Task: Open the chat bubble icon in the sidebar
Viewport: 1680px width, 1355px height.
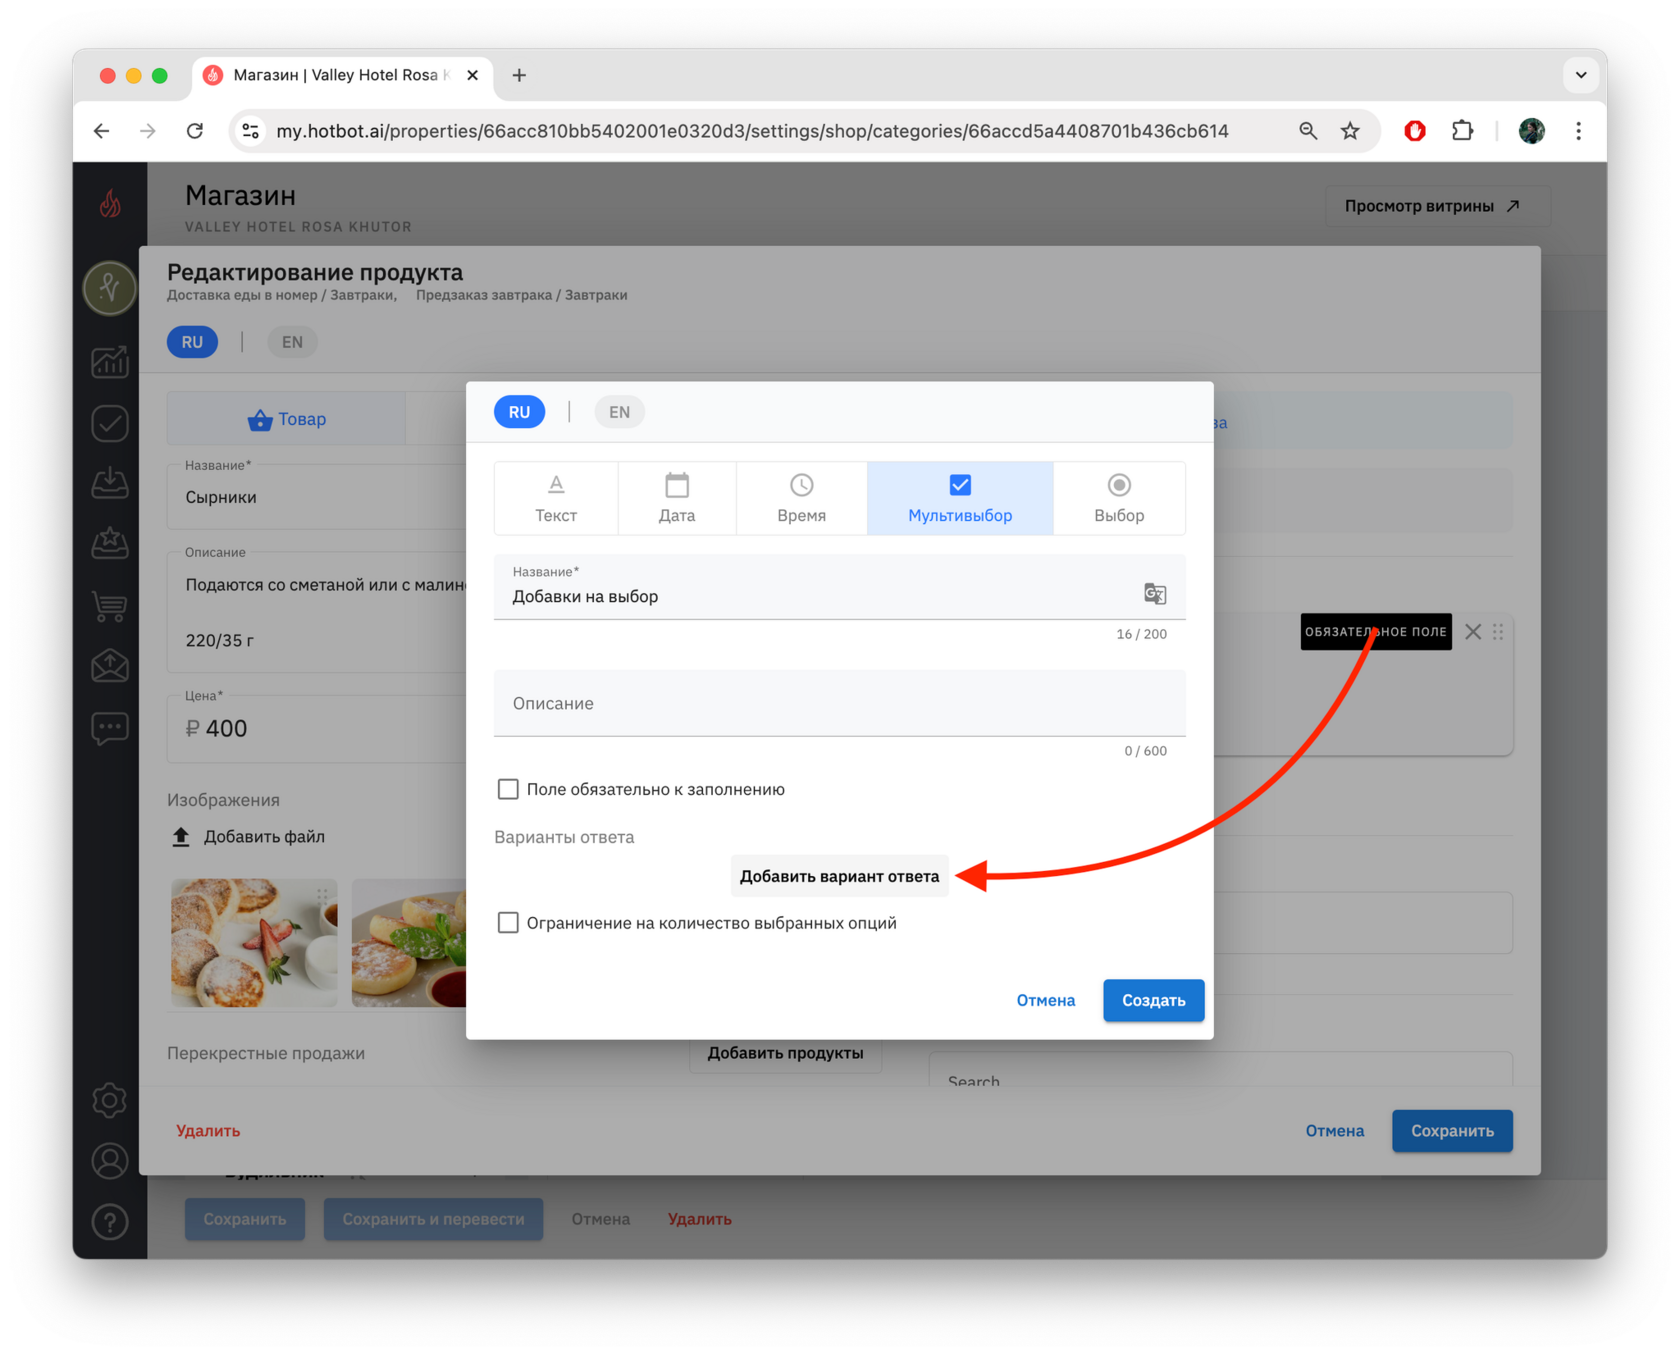Action: pos(110,728)
